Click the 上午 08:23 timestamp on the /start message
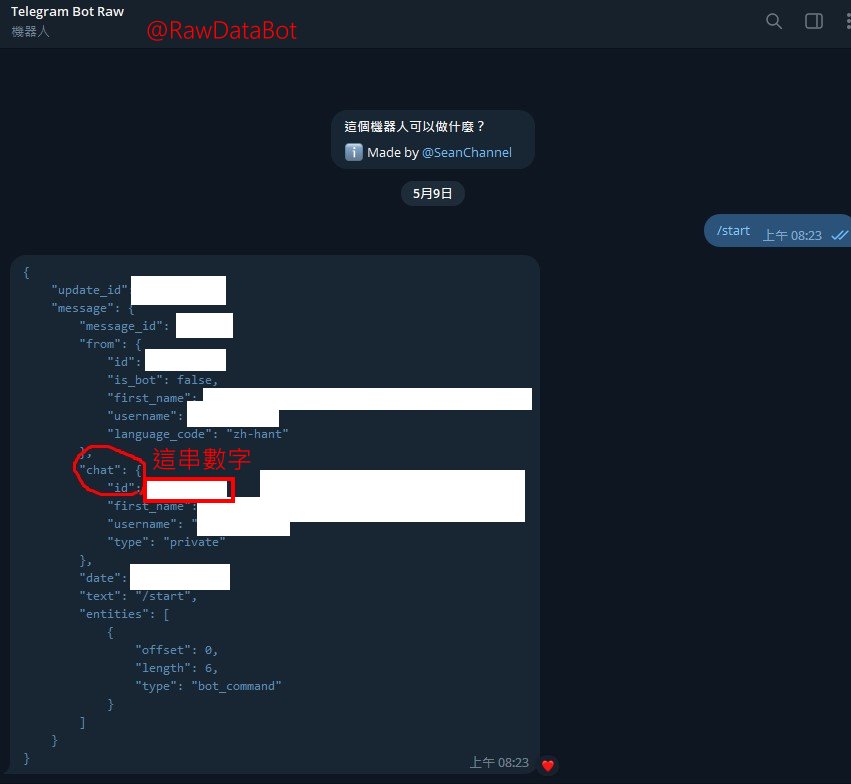 [792, 235]
